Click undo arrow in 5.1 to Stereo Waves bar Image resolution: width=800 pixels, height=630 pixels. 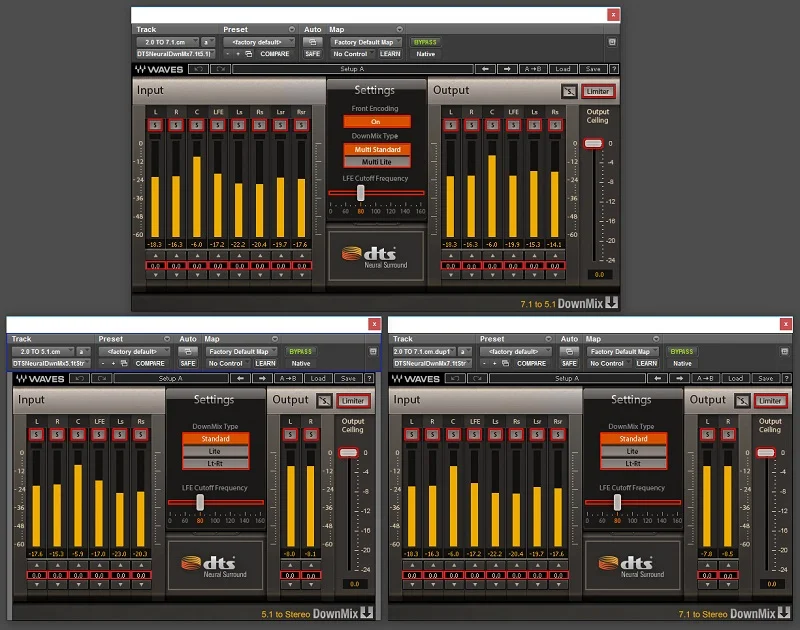click(x=79, y=379)
